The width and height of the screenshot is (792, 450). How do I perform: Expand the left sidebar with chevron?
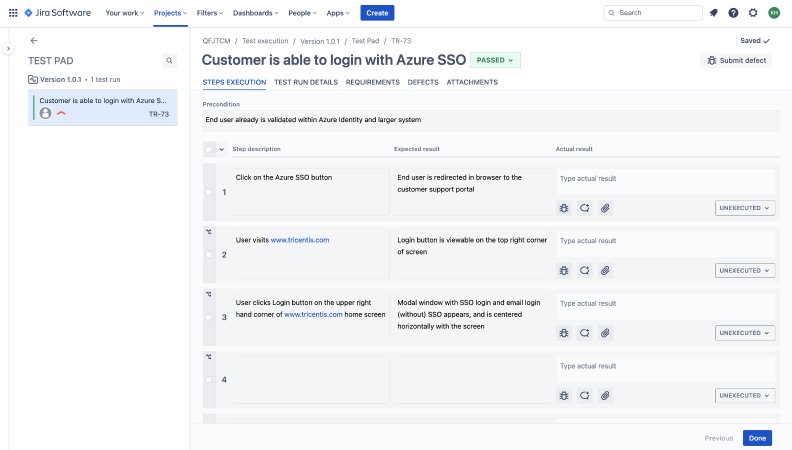(x=8, y=48)
